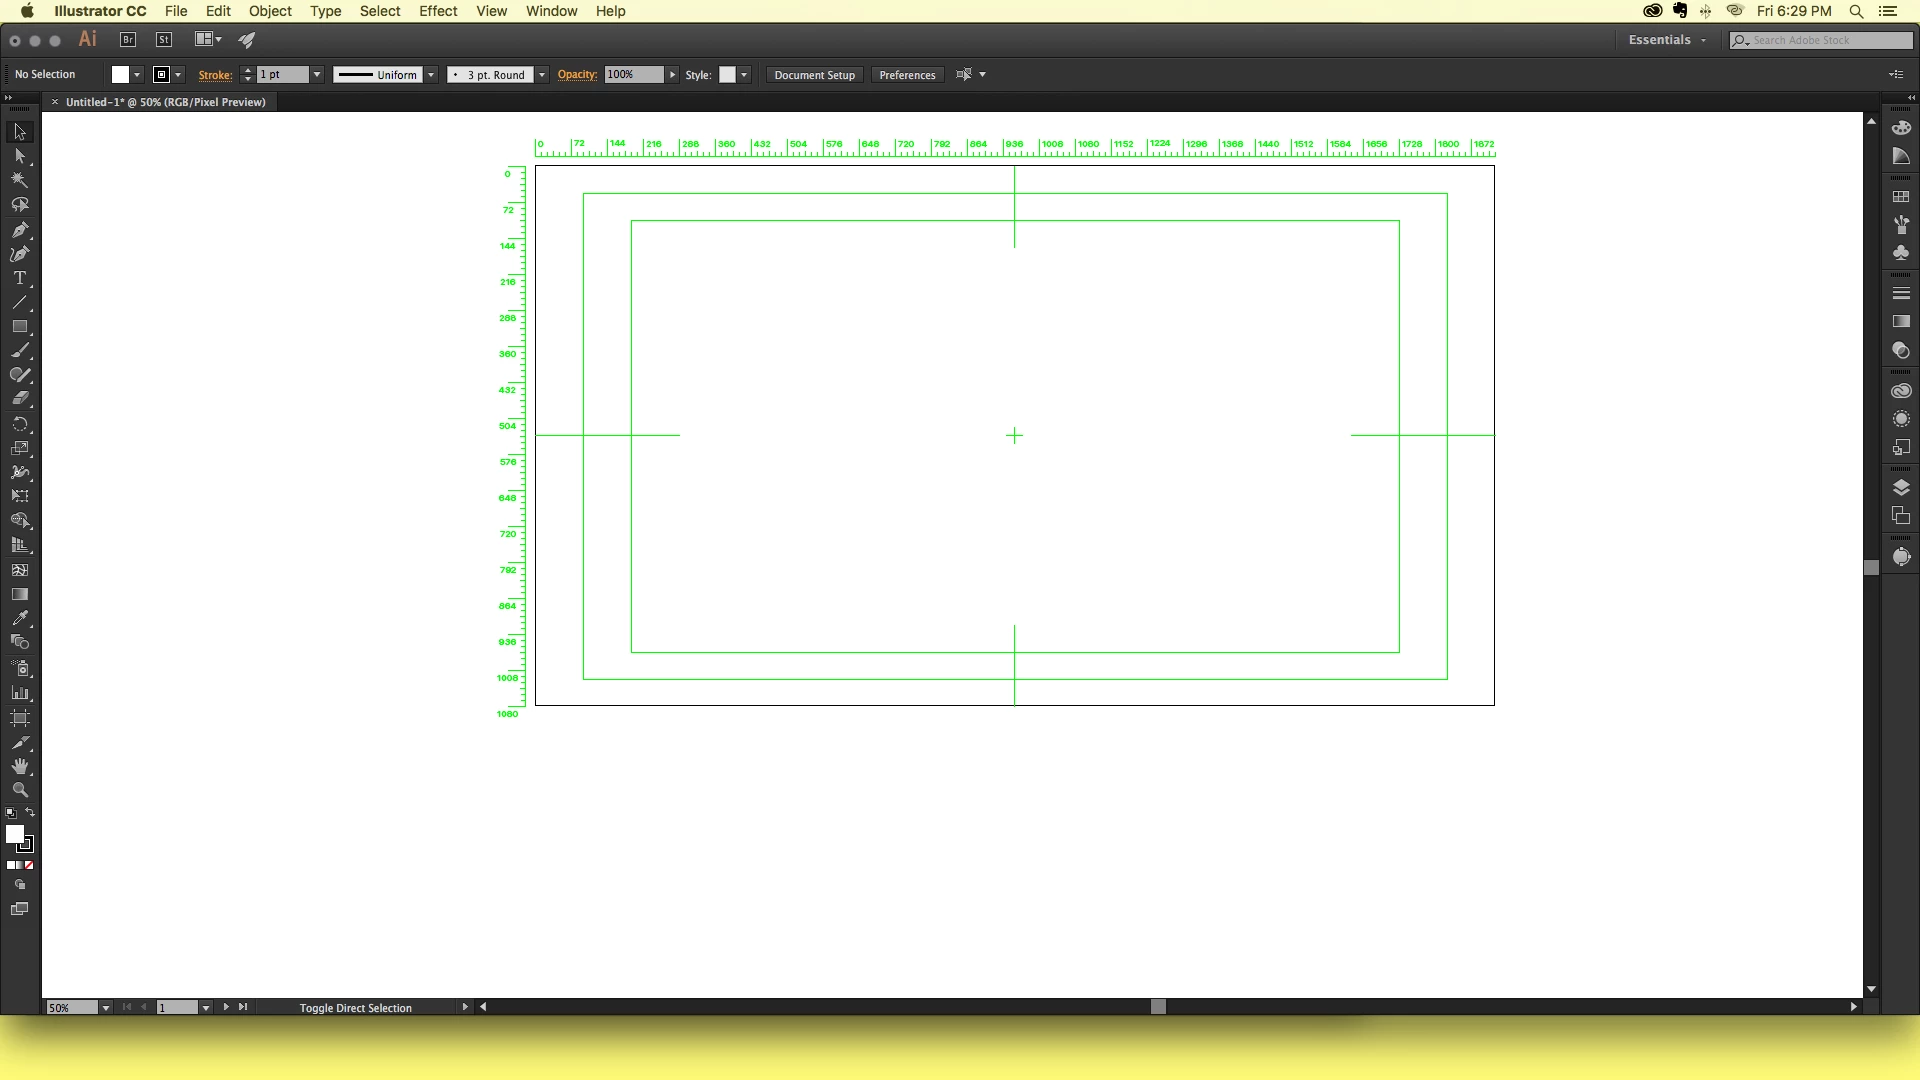Select the Pen tool
The image size is (1920, 1080).
pyautogui.click(x=19, y=229)
